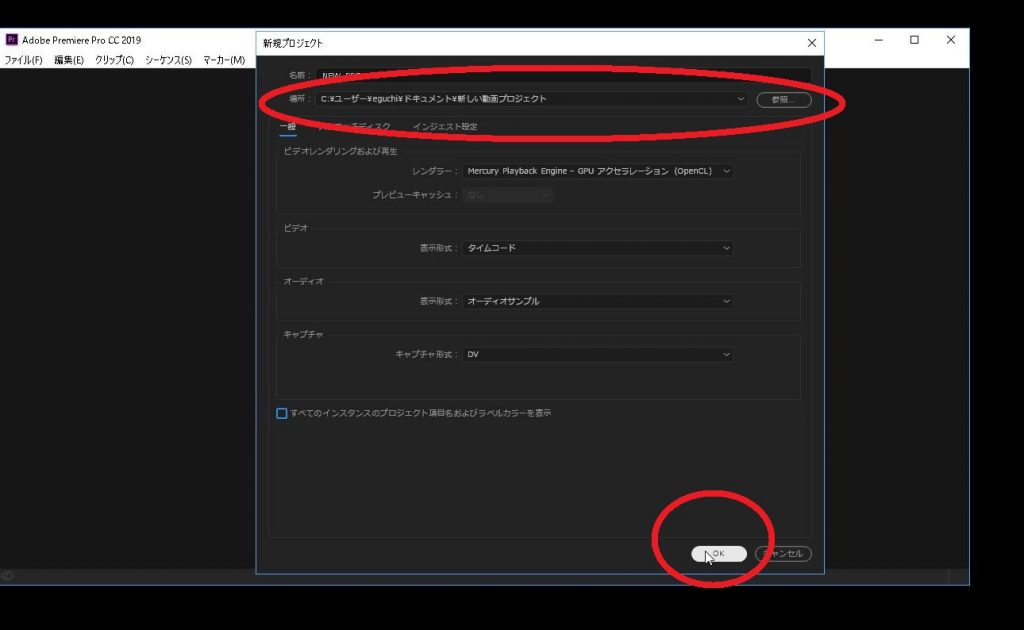Close the 新規プロジェクト dialog
This screenshot has height=630, width=1024.
tap(812, 43)
